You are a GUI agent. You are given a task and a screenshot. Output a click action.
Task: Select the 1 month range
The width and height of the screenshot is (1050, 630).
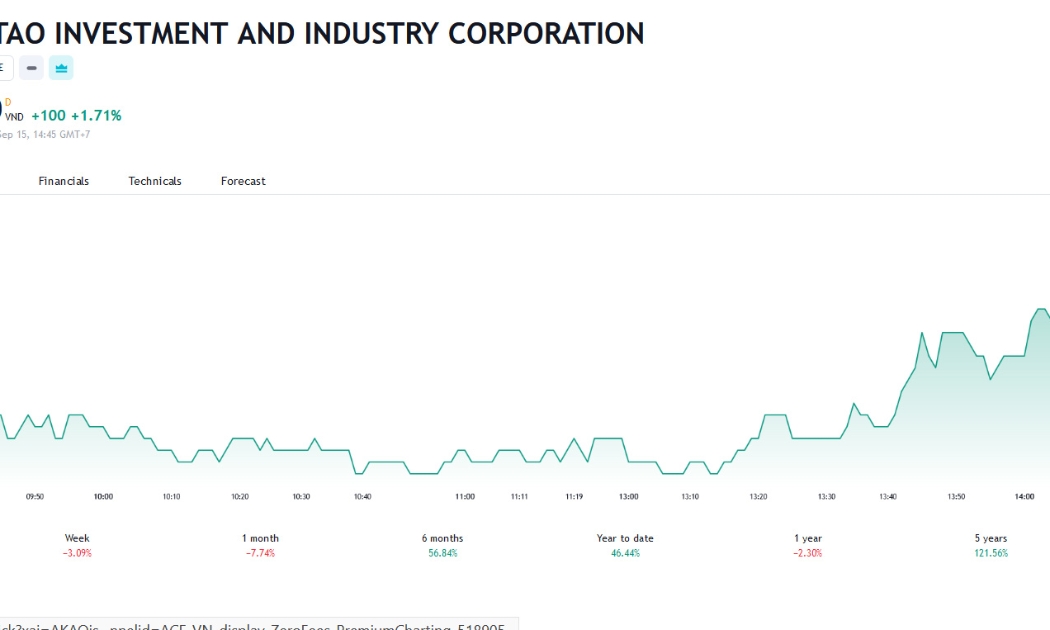click(x=260, y=545)
